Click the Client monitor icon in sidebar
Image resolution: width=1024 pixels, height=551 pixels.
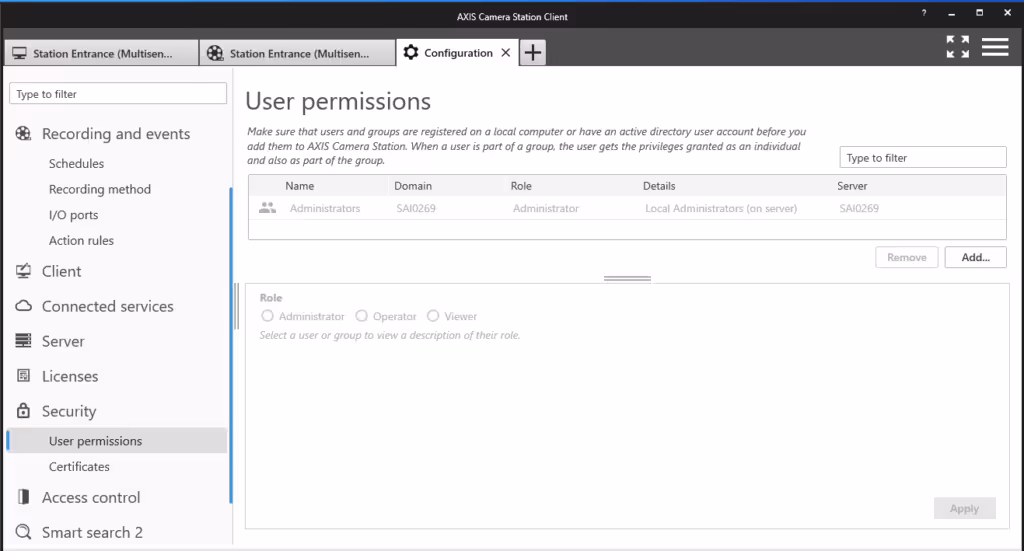coord(24,271)
